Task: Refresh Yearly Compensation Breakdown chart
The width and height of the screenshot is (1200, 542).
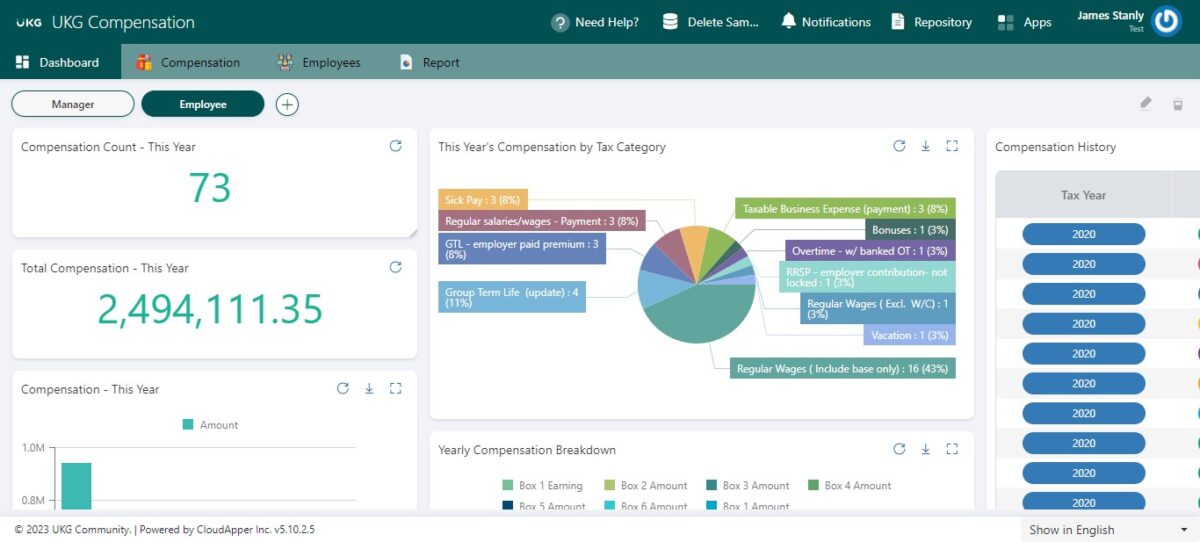Action: click(x=899, y=449)
